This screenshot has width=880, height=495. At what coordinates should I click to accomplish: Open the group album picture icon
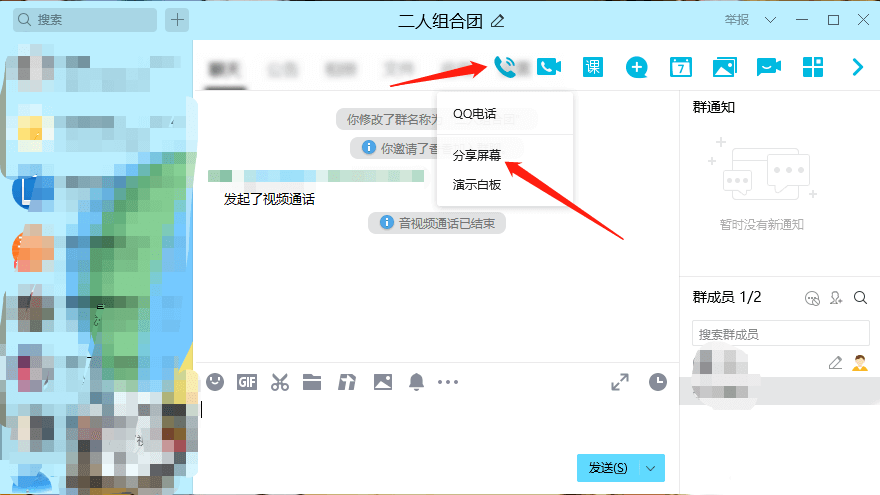[725, 67]
